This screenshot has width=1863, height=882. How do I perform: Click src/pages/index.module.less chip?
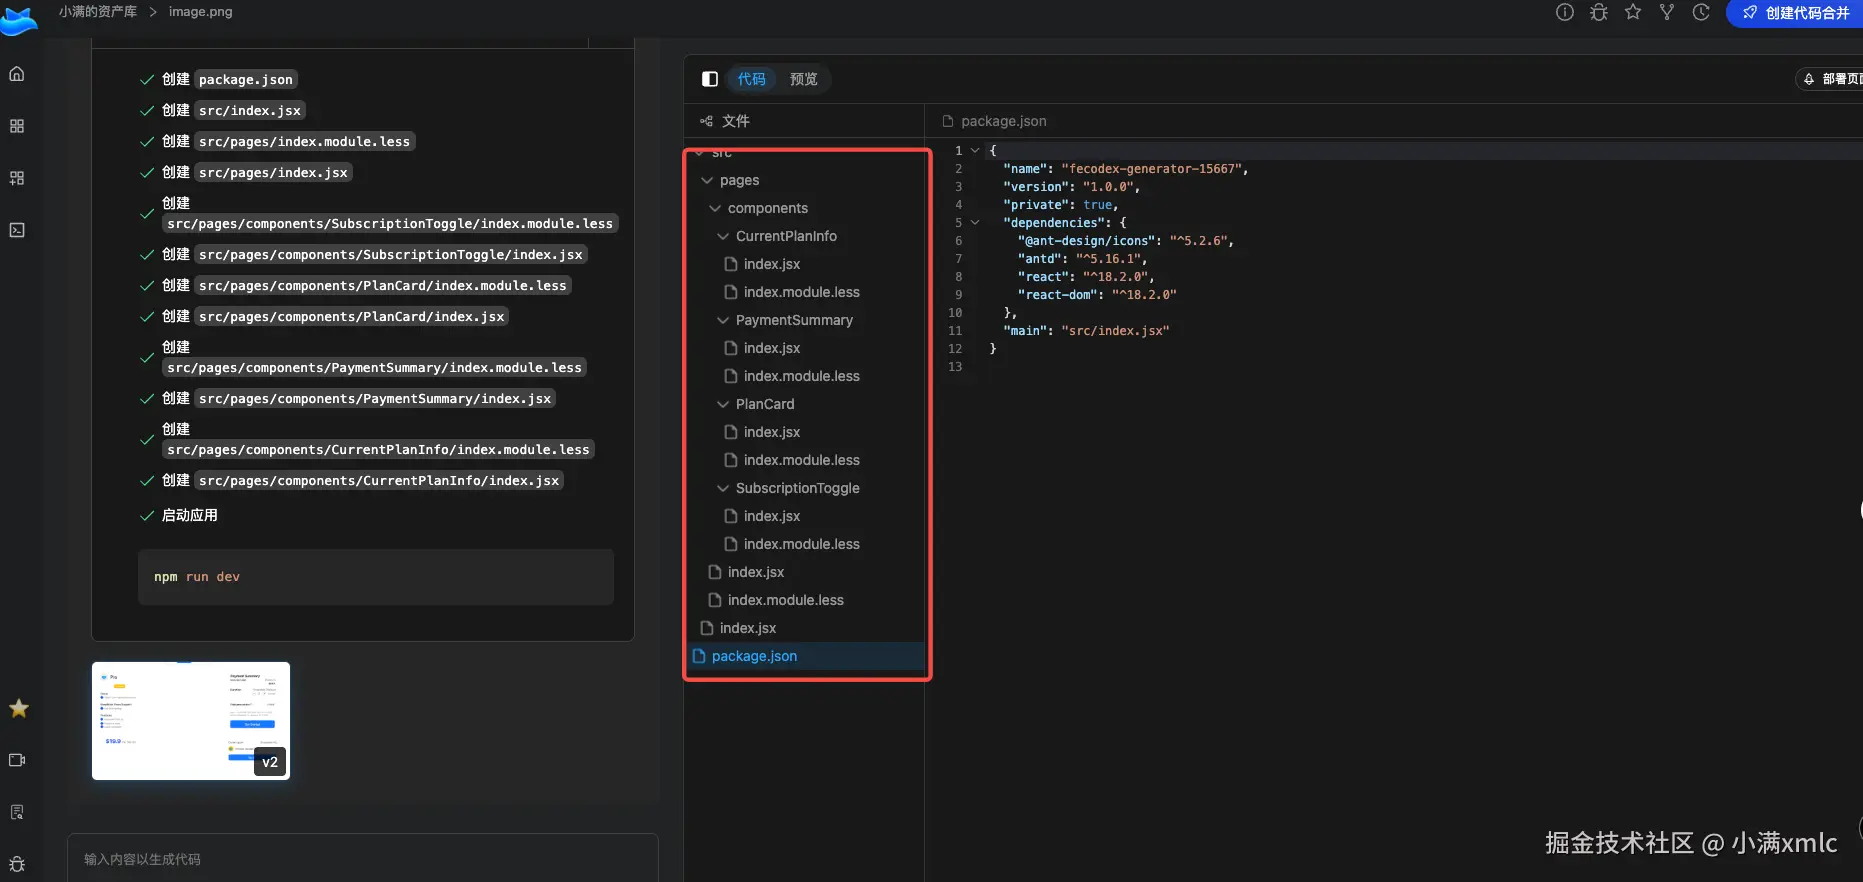(304, 142)
